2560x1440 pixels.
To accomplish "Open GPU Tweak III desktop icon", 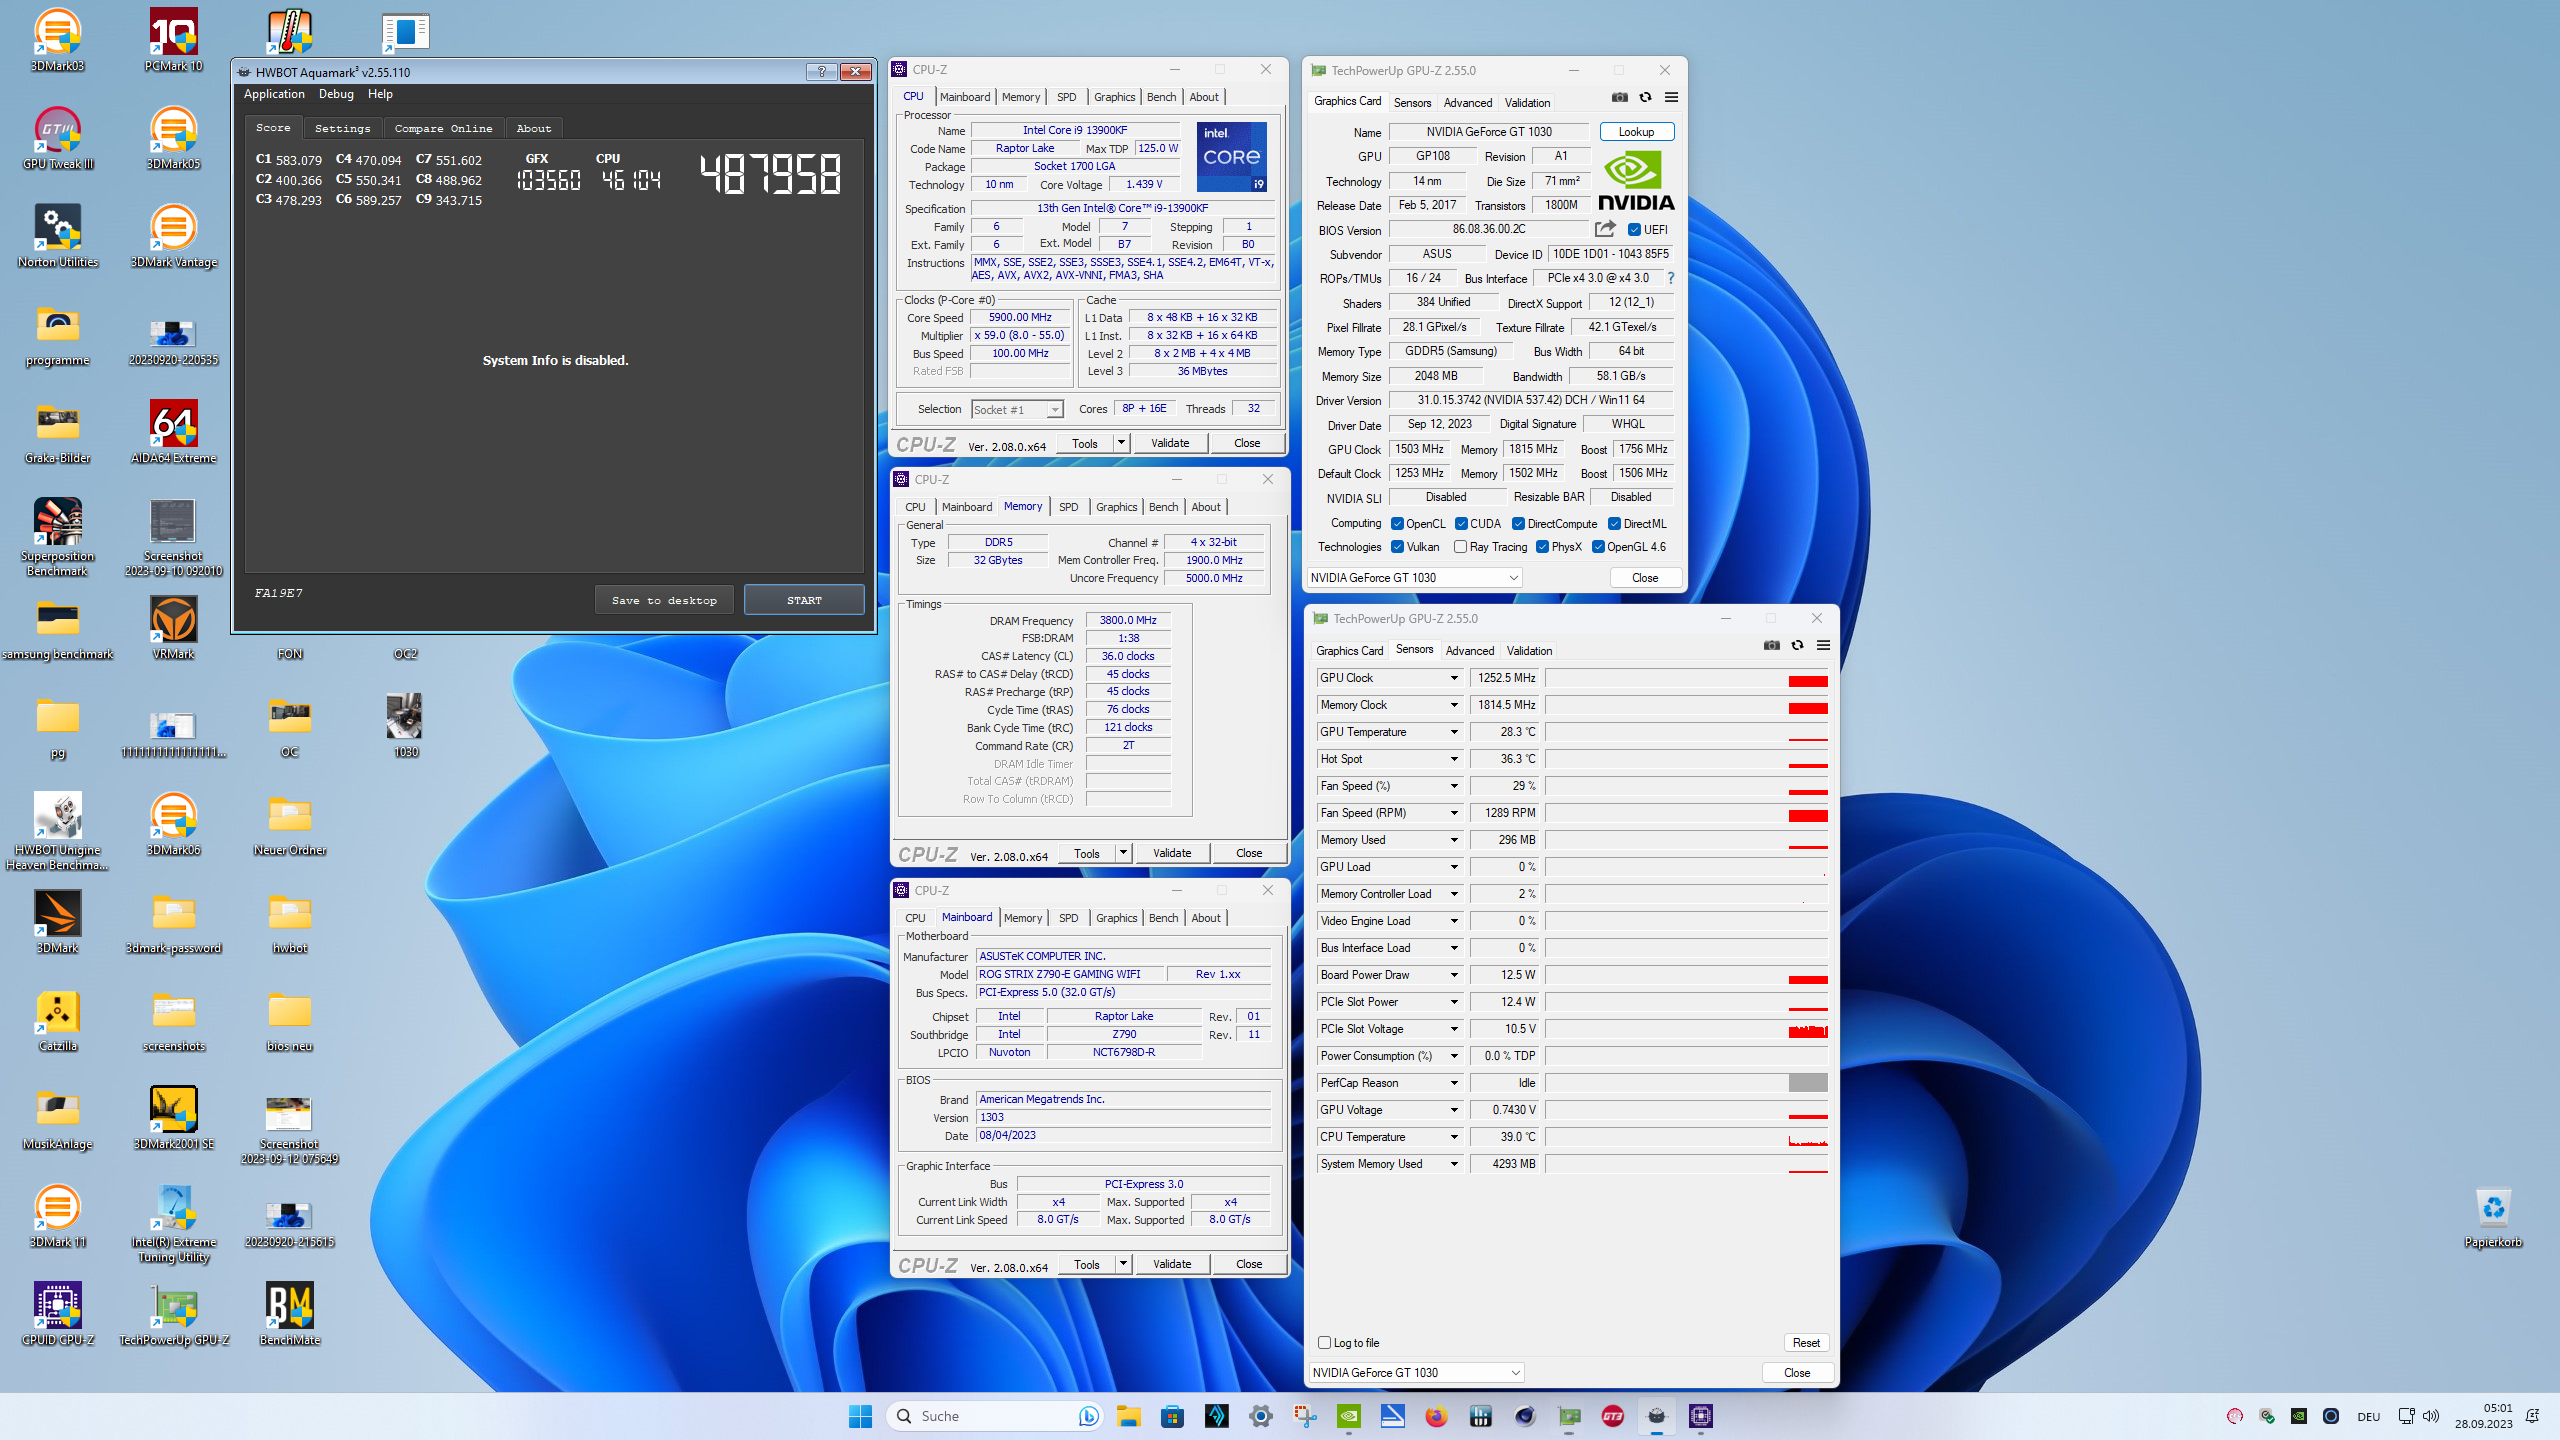I will click(x=57, y=138).
